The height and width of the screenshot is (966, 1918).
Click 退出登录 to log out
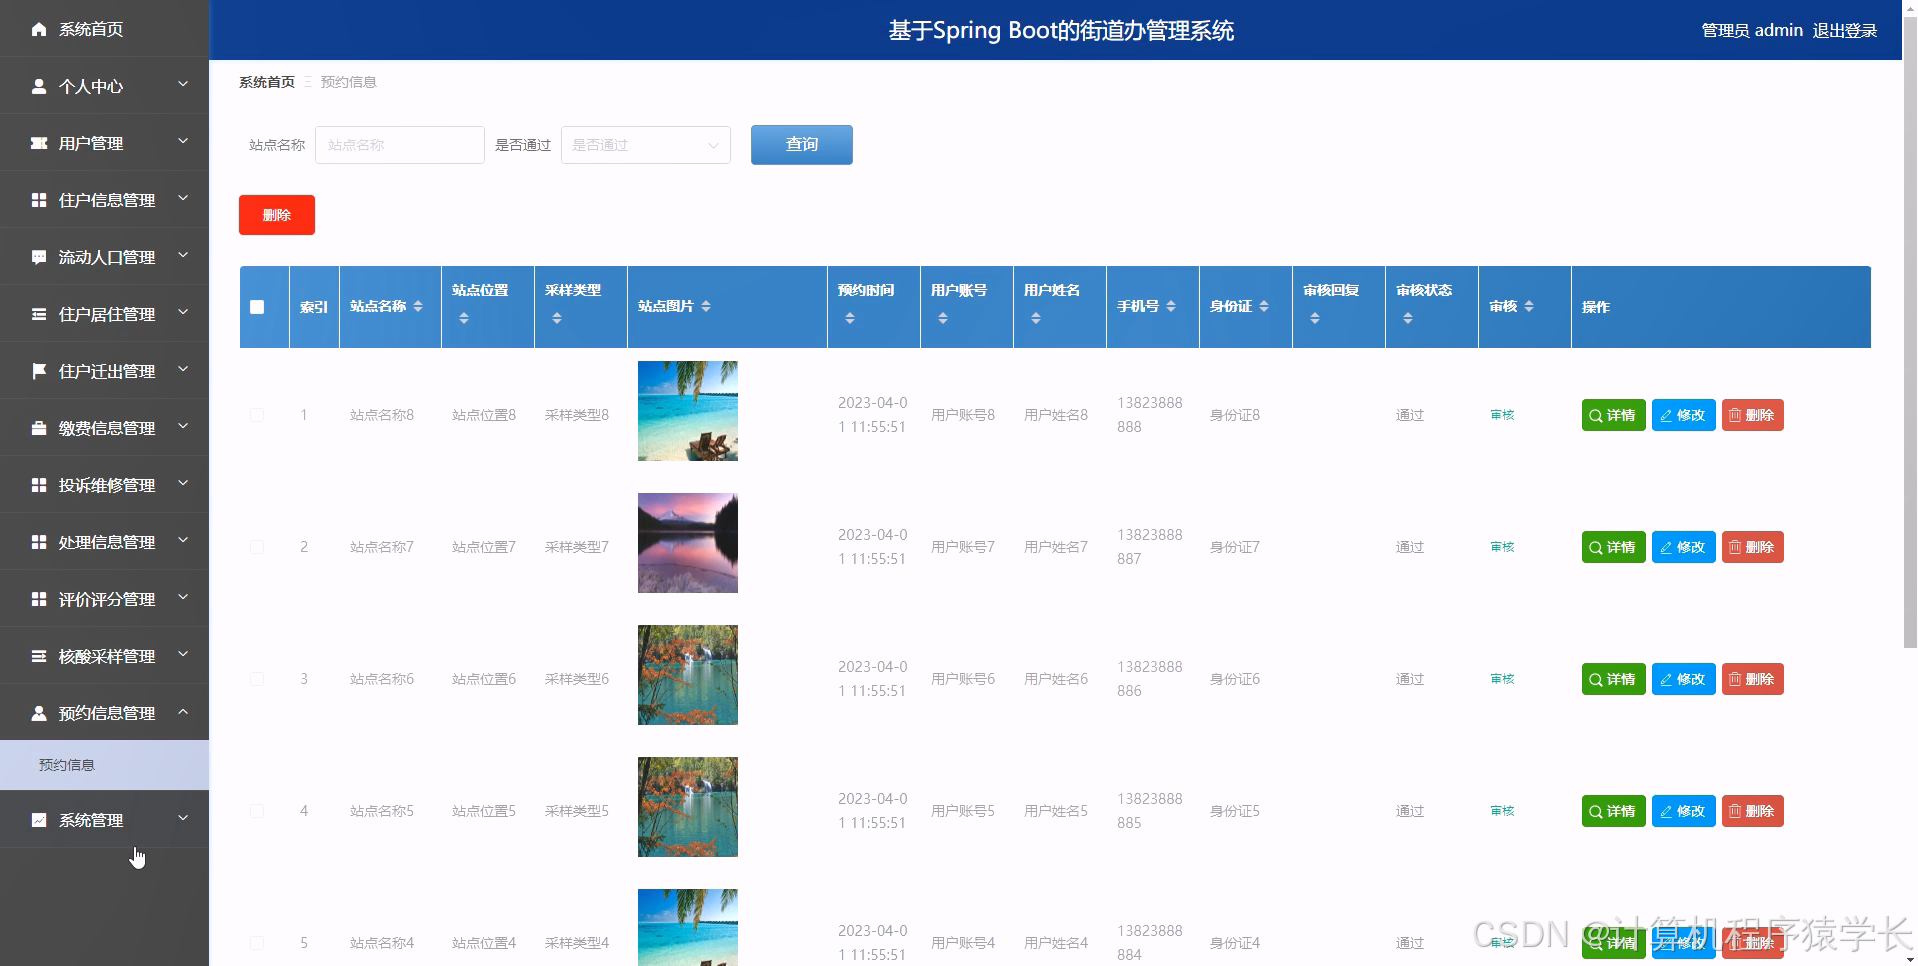[x=1844, y=30]
